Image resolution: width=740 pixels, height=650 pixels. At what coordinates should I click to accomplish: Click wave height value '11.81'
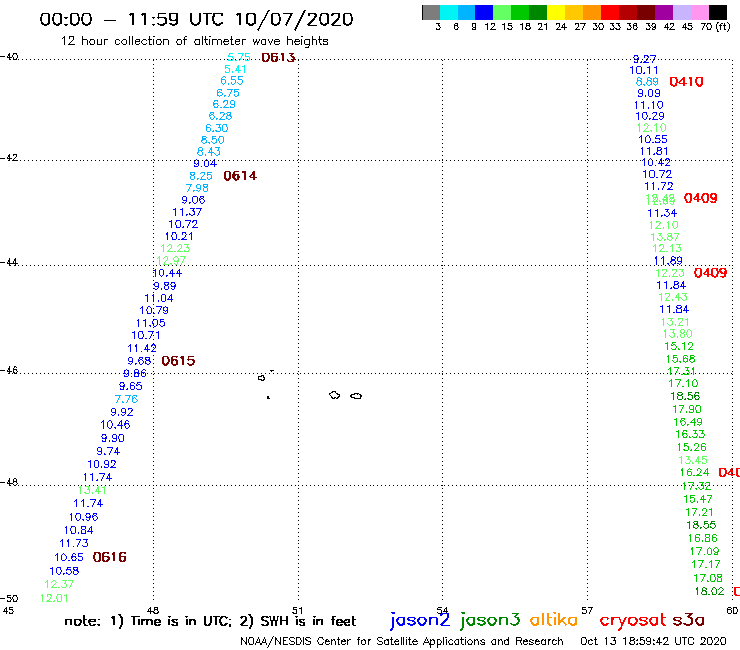coord(654,151)
